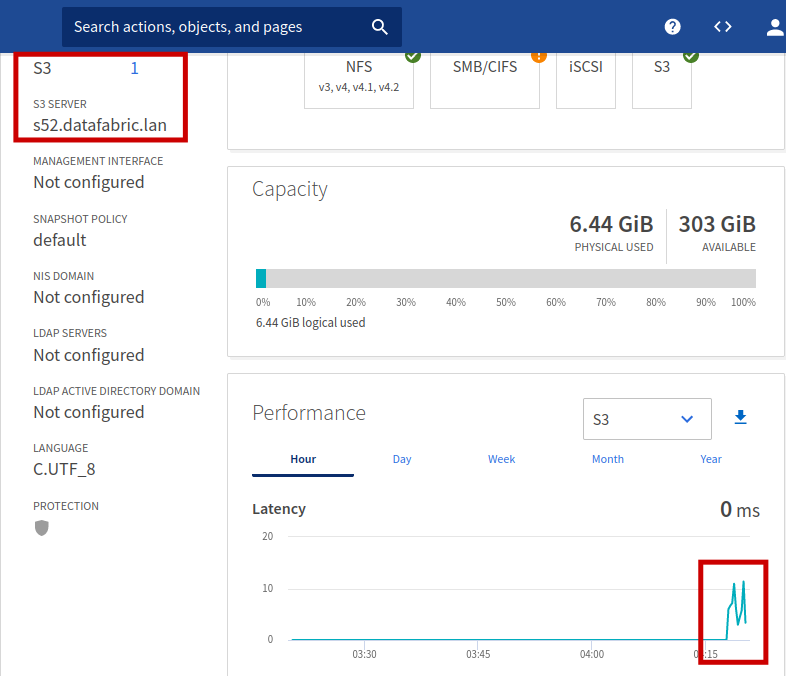The height and width of the screenshot is (676, 786).
Task: Click the s52.datafabric.lan server name
Action: [x=100, y=125]
